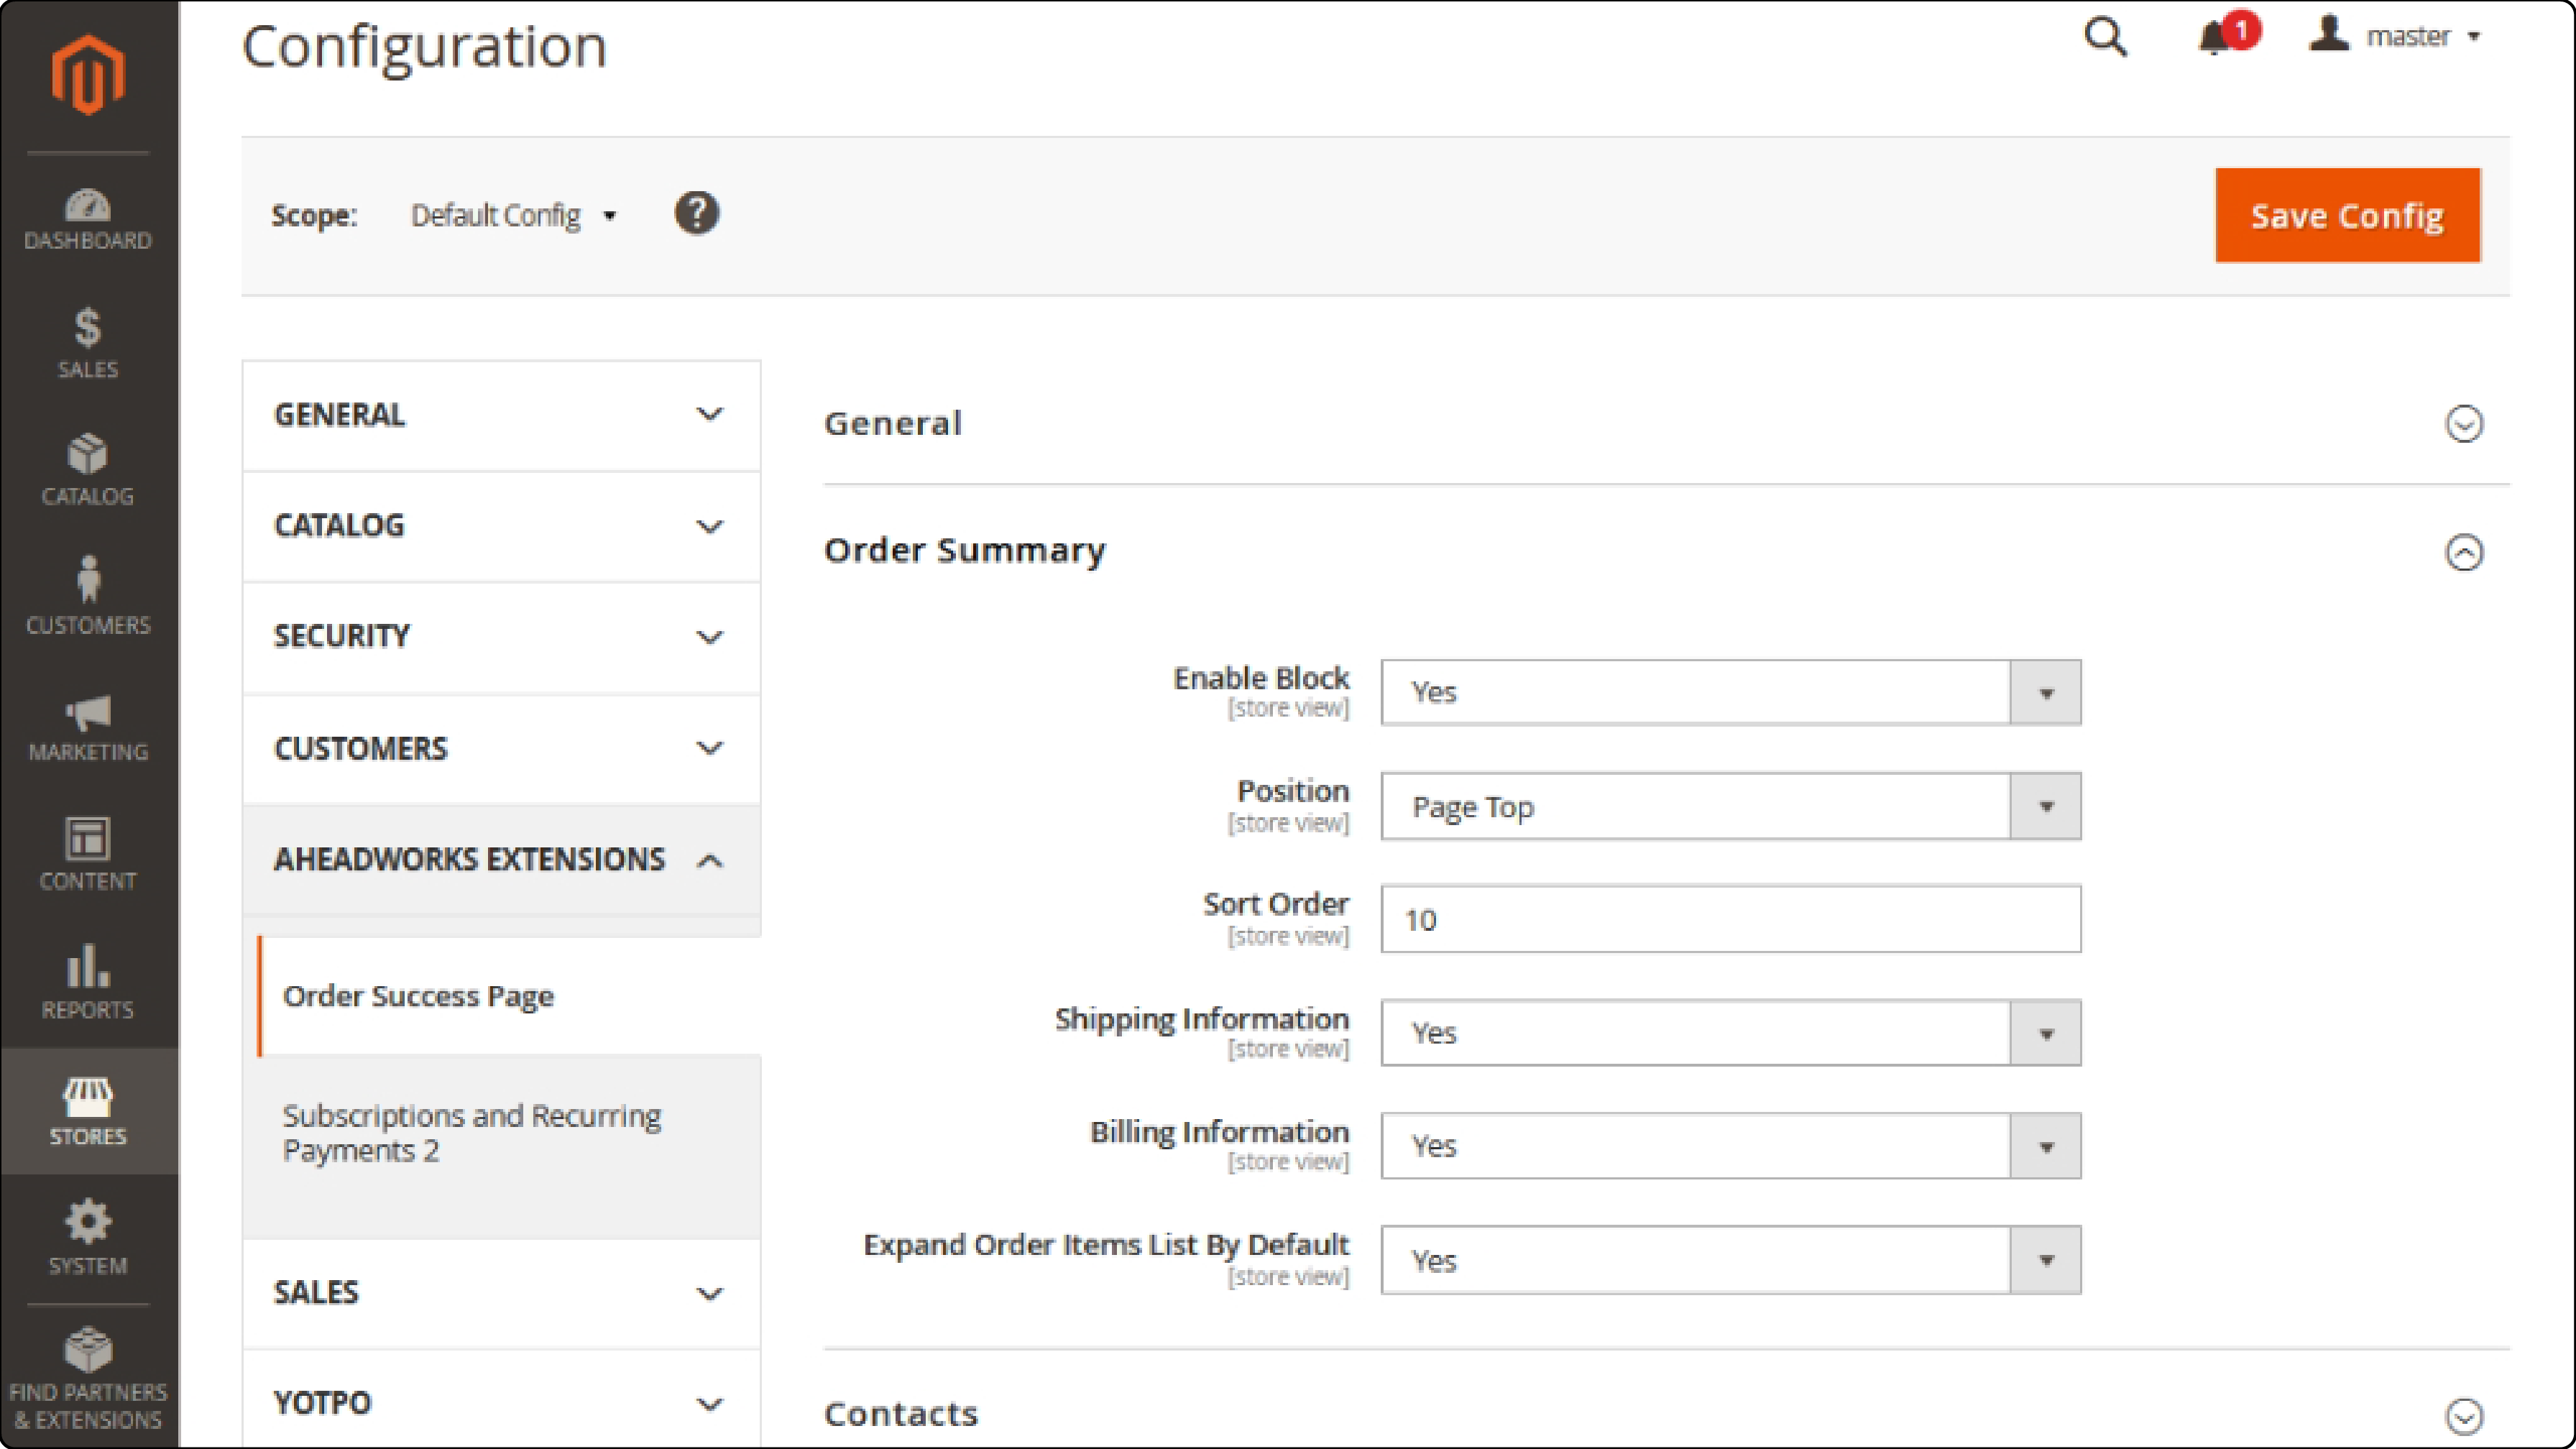
Task: Open the Default Config scope switcher
Action: [x=514, y=215]
